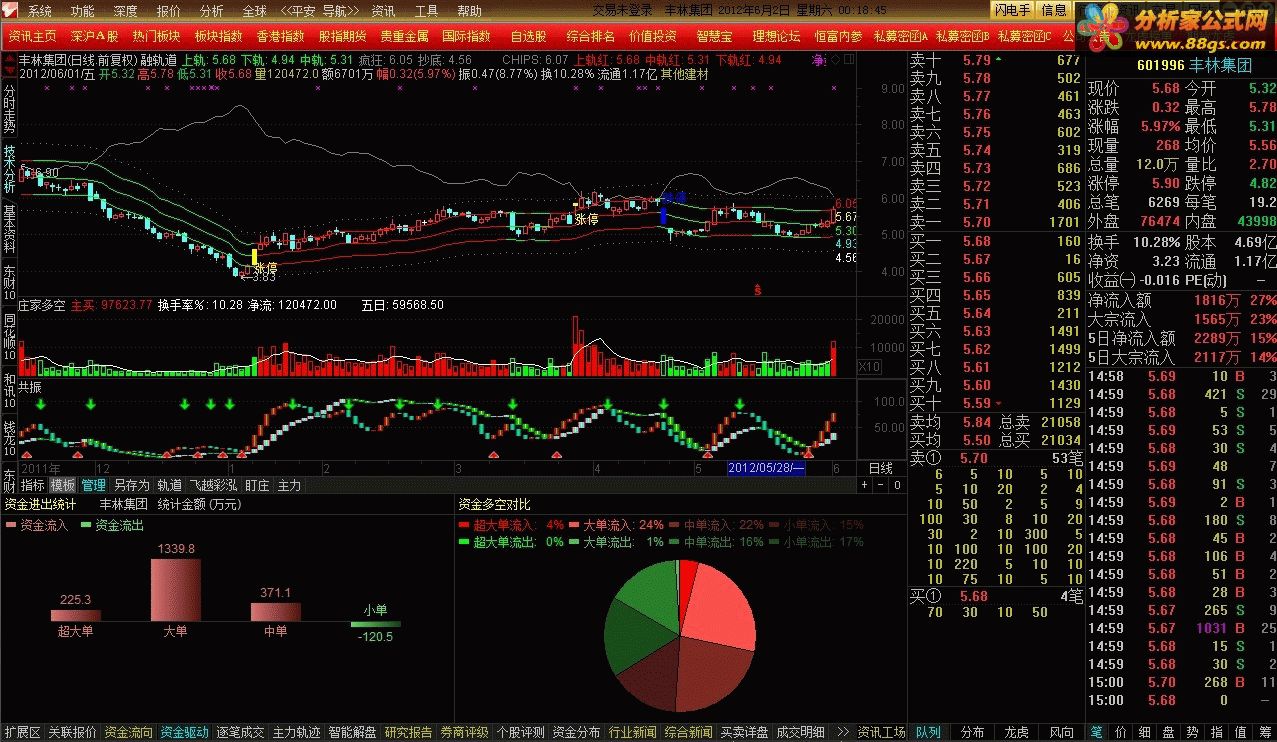Click the 大单 inflow bar 1339.8
Image resolution: width=1277 pixels, height=742 pixels.
pos(177,590)
